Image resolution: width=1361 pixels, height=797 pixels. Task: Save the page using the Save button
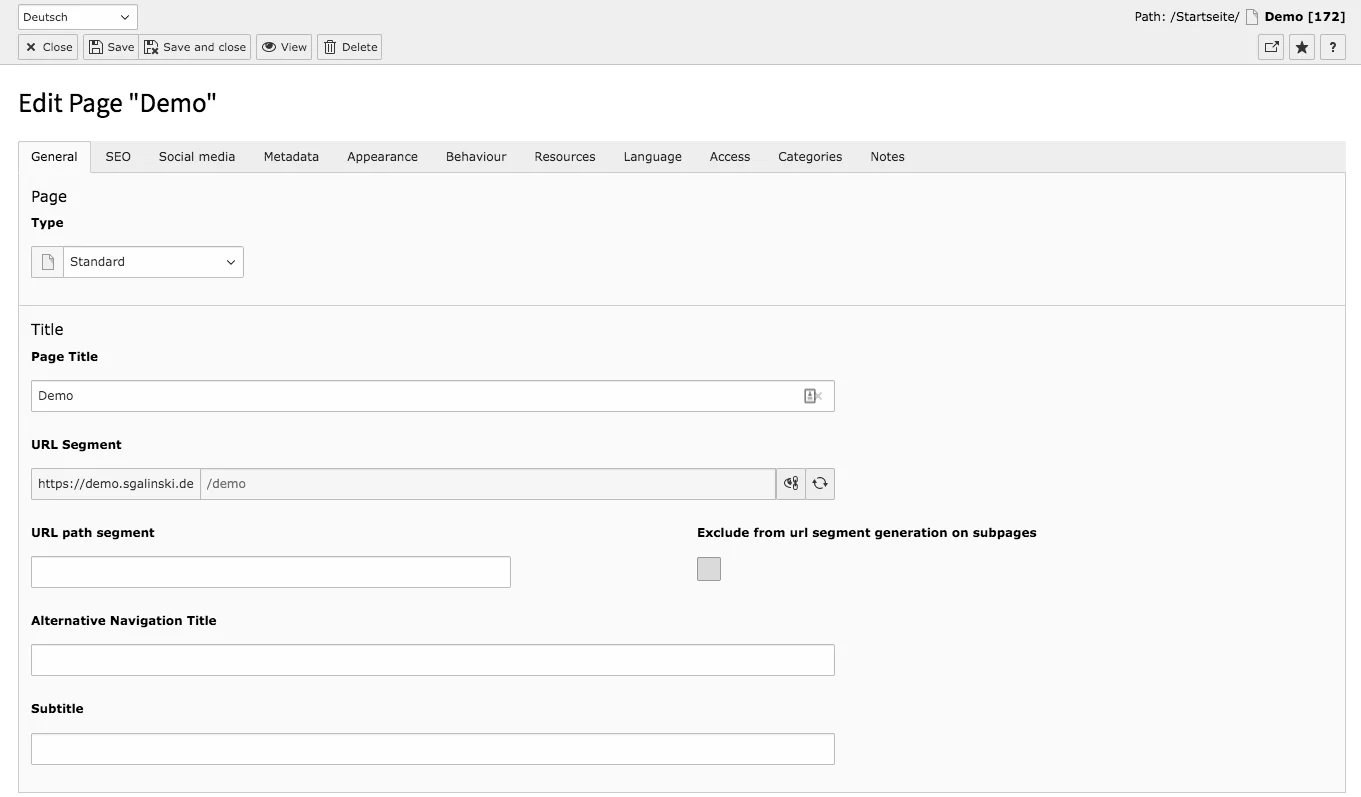point(110,46)
